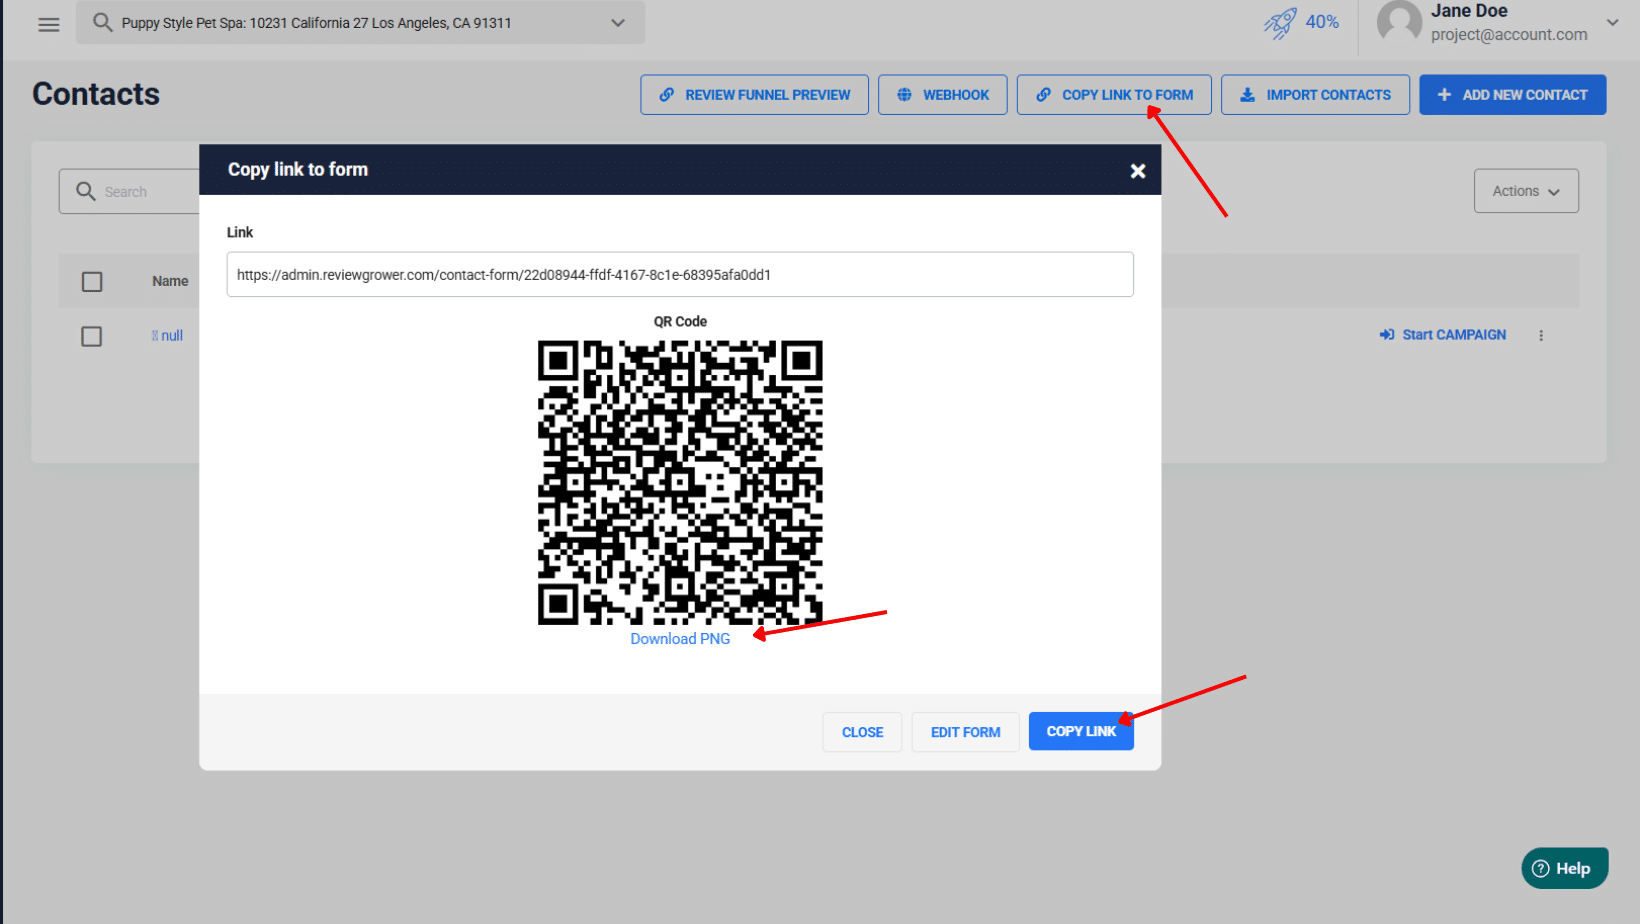Viewport: 1640px width, 924px height.
Task: Sort by Name column header
Action: pos(170,281)
